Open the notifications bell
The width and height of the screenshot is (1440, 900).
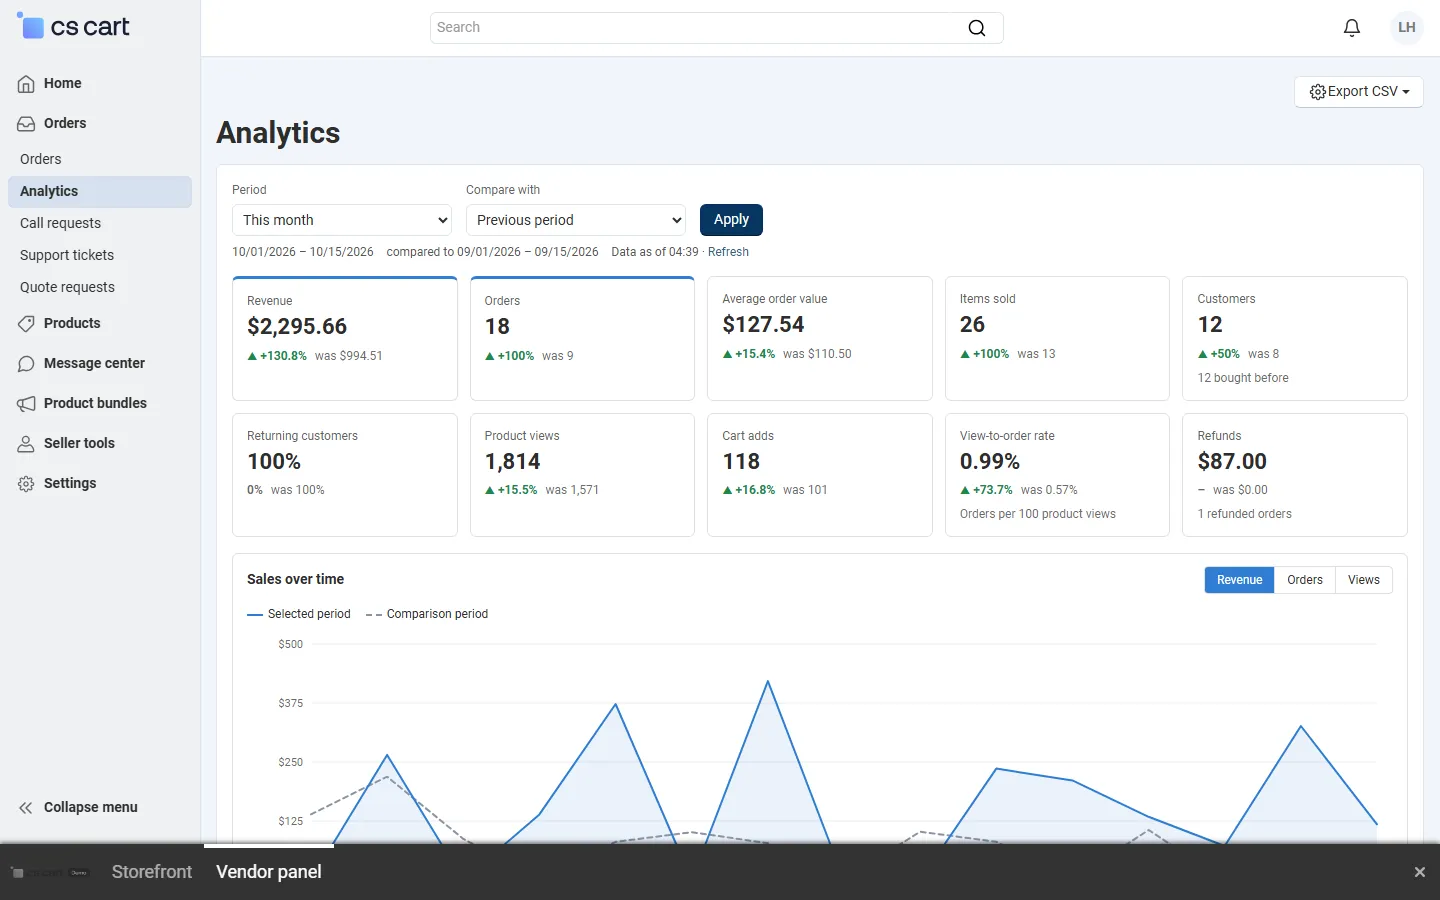tap(1352, 28)
